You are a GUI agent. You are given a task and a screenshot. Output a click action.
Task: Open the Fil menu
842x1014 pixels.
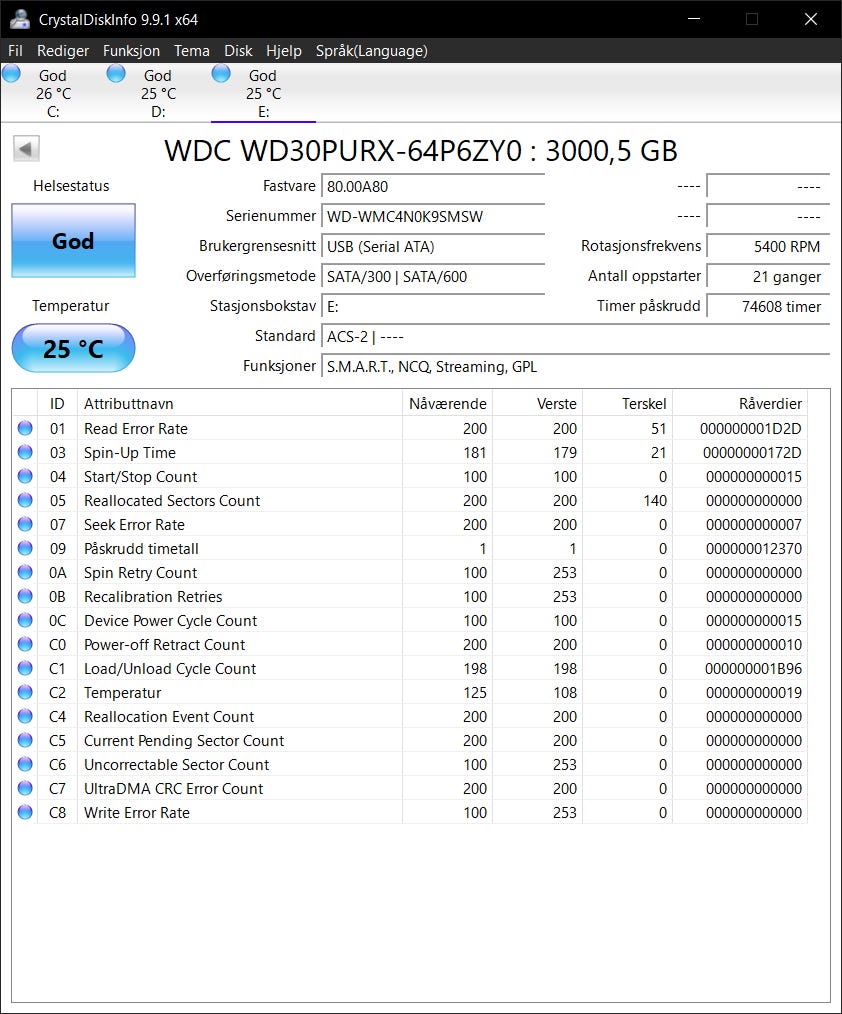(15, 50)
